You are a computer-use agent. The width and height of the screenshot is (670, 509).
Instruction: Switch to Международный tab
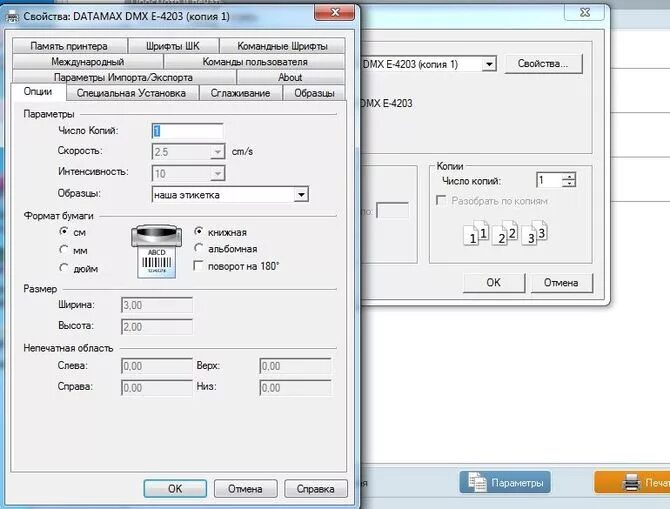[88, 62]
